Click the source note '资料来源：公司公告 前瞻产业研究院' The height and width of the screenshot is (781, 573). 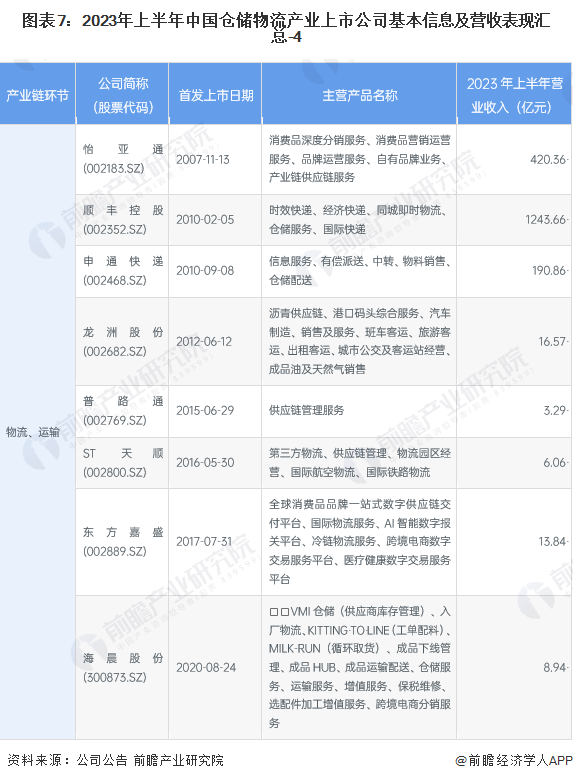(115, 761)
